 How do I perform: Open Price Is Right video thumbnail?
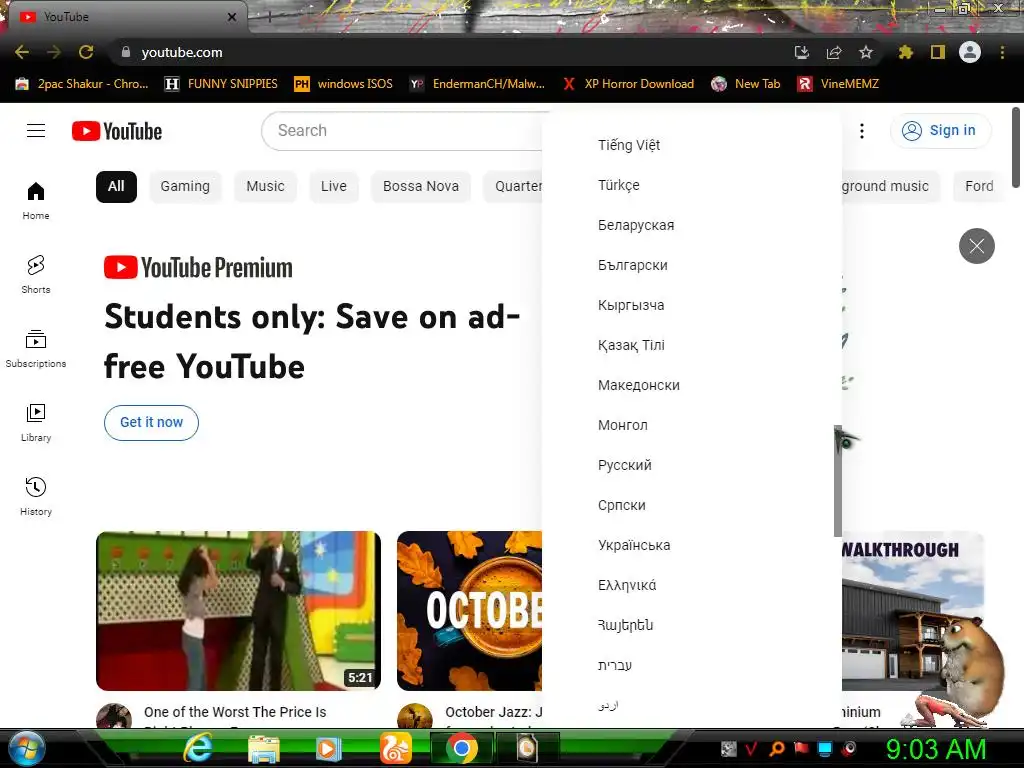(x=238, y=611)
